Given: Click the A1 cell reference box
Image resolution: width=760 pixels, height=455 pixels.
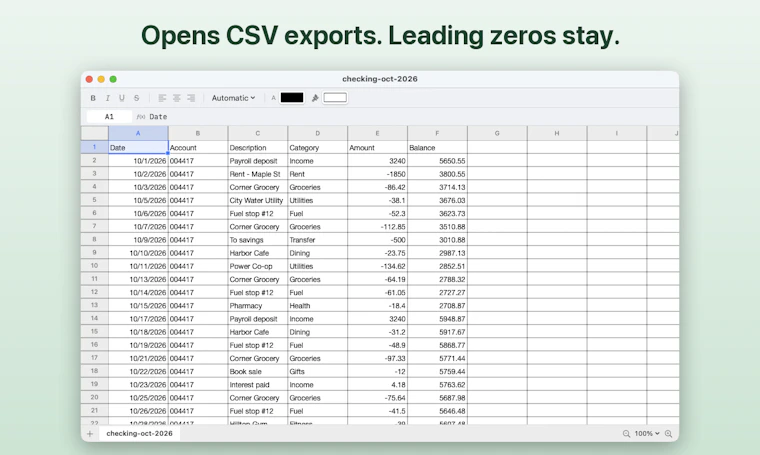Looking at the screenshot, I should pos(109,117).
